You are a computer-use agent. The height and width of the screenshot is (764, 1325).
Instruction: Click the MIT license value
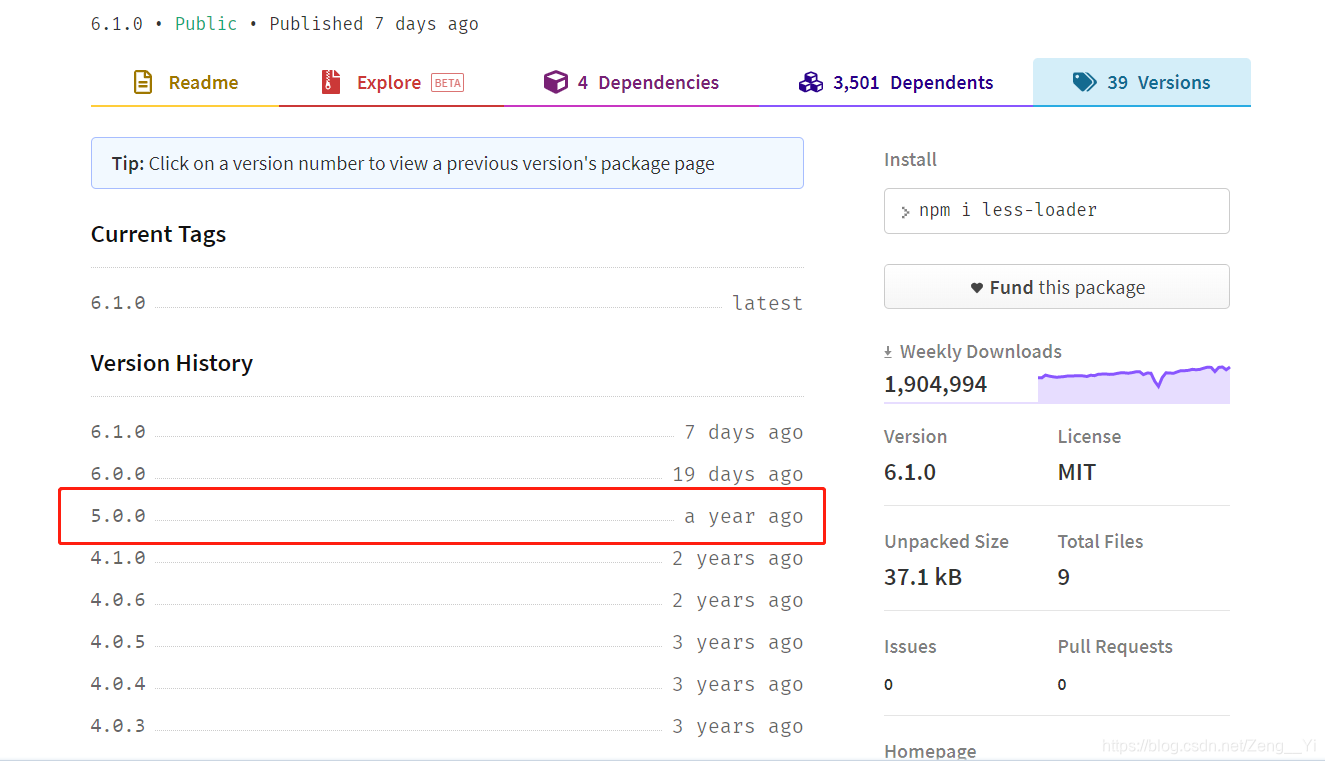click(x=1077, y=472)
